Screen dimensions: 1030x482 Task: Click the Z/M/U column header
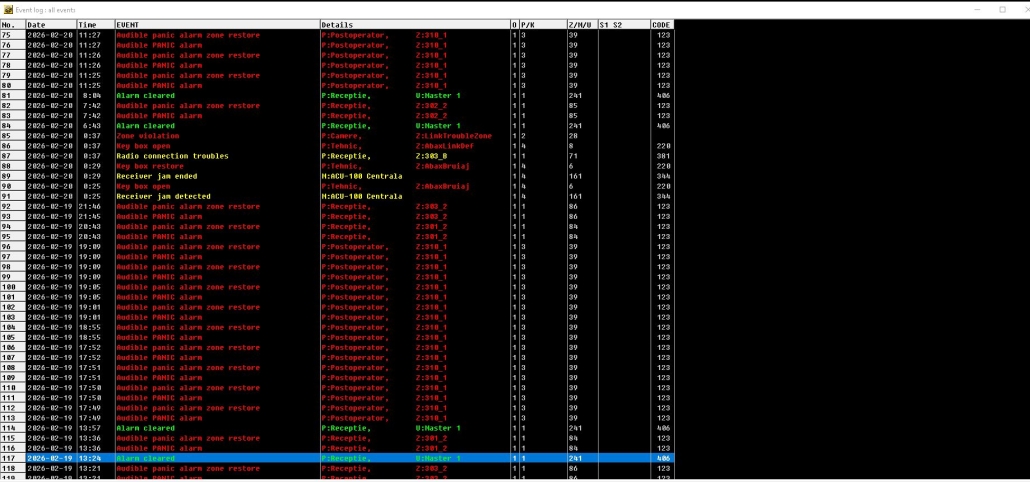(579, 24)
